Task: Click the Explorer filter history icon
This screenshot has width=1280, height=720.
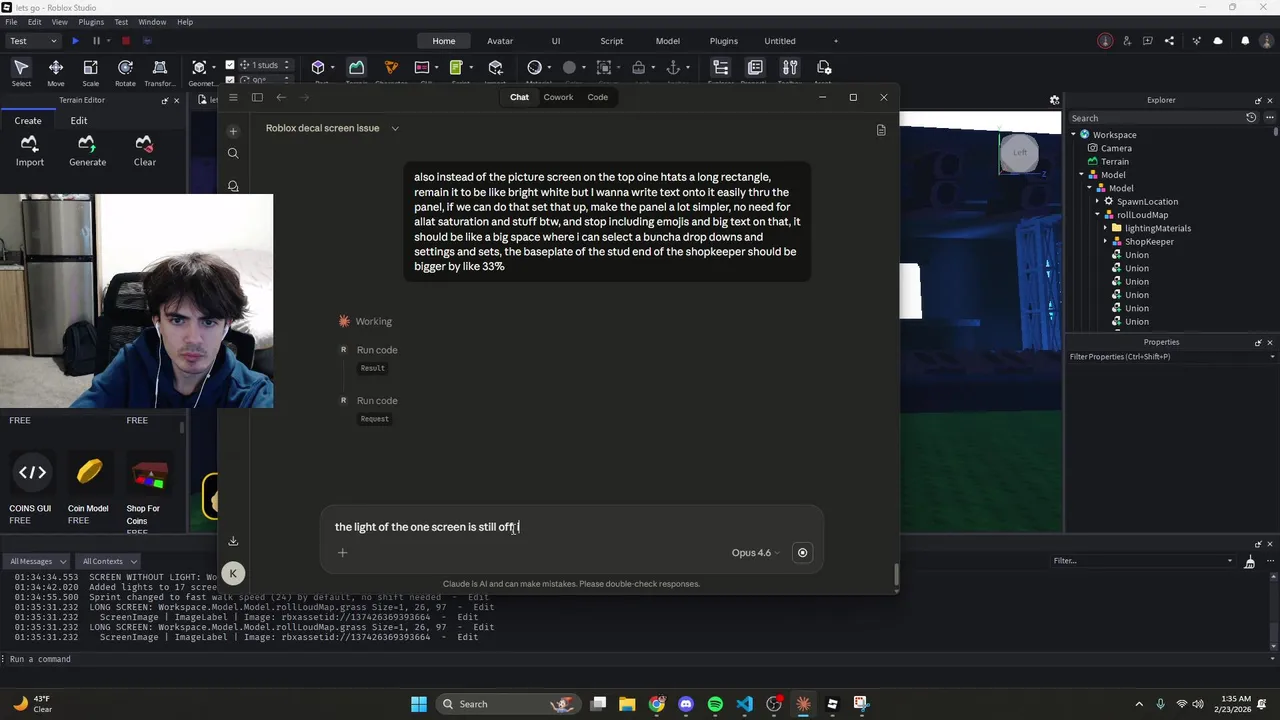Action: 1251,118
